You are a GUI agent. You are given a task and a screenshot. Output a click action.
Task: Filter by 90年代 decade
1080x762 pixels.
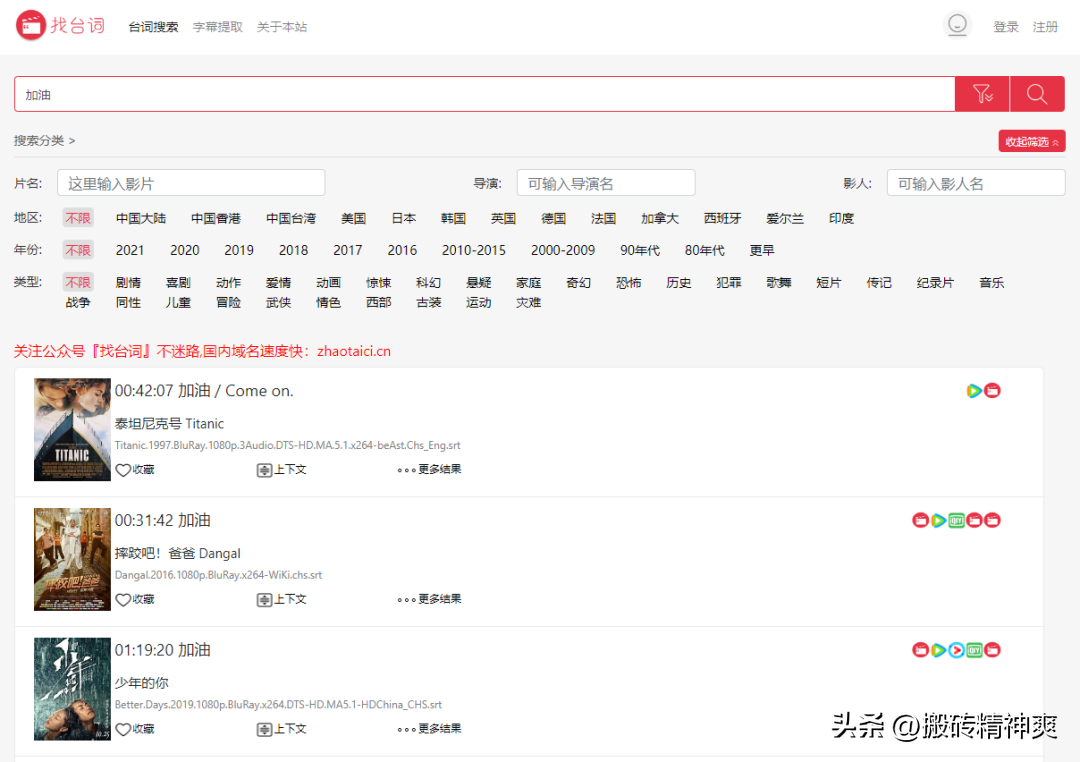[640, 250]
